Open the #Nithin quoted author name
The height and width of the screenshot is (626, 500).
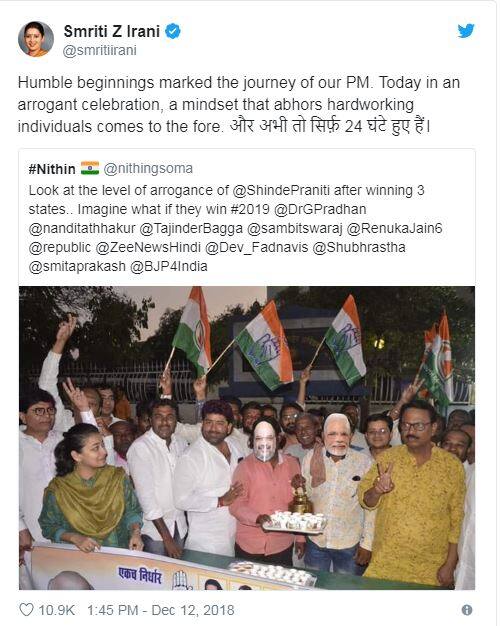tap(52, 169)
